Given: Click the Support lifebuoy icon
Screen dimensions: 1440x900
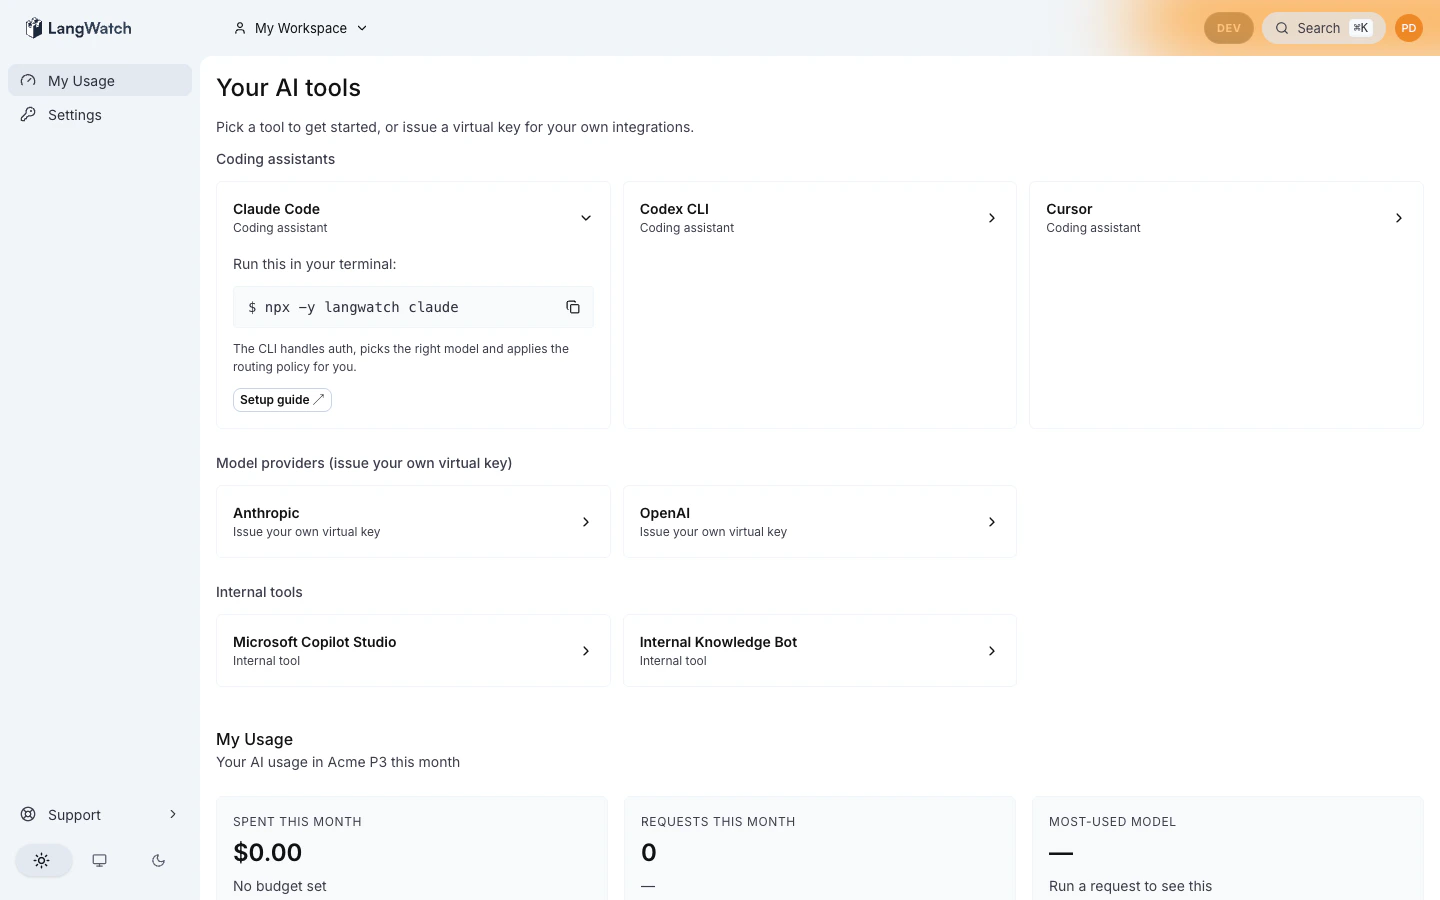Looking at the screenshot, I should (28, 814).
